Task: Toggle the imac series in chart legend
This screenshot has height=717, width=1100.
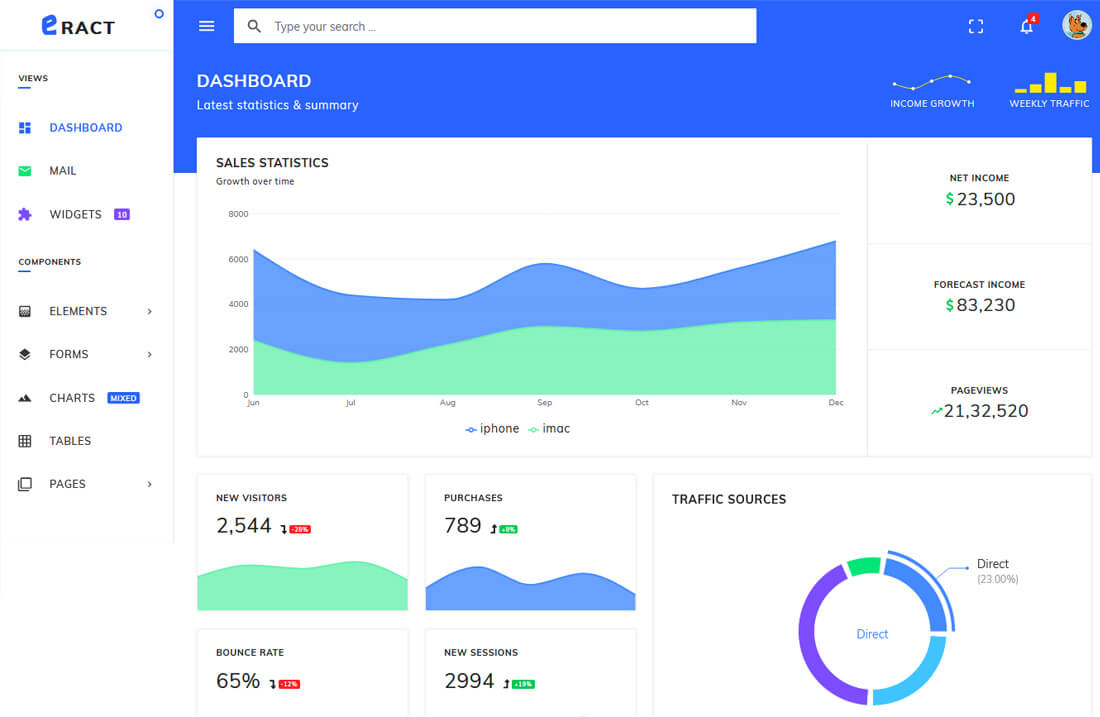Action: coord(548,428)
